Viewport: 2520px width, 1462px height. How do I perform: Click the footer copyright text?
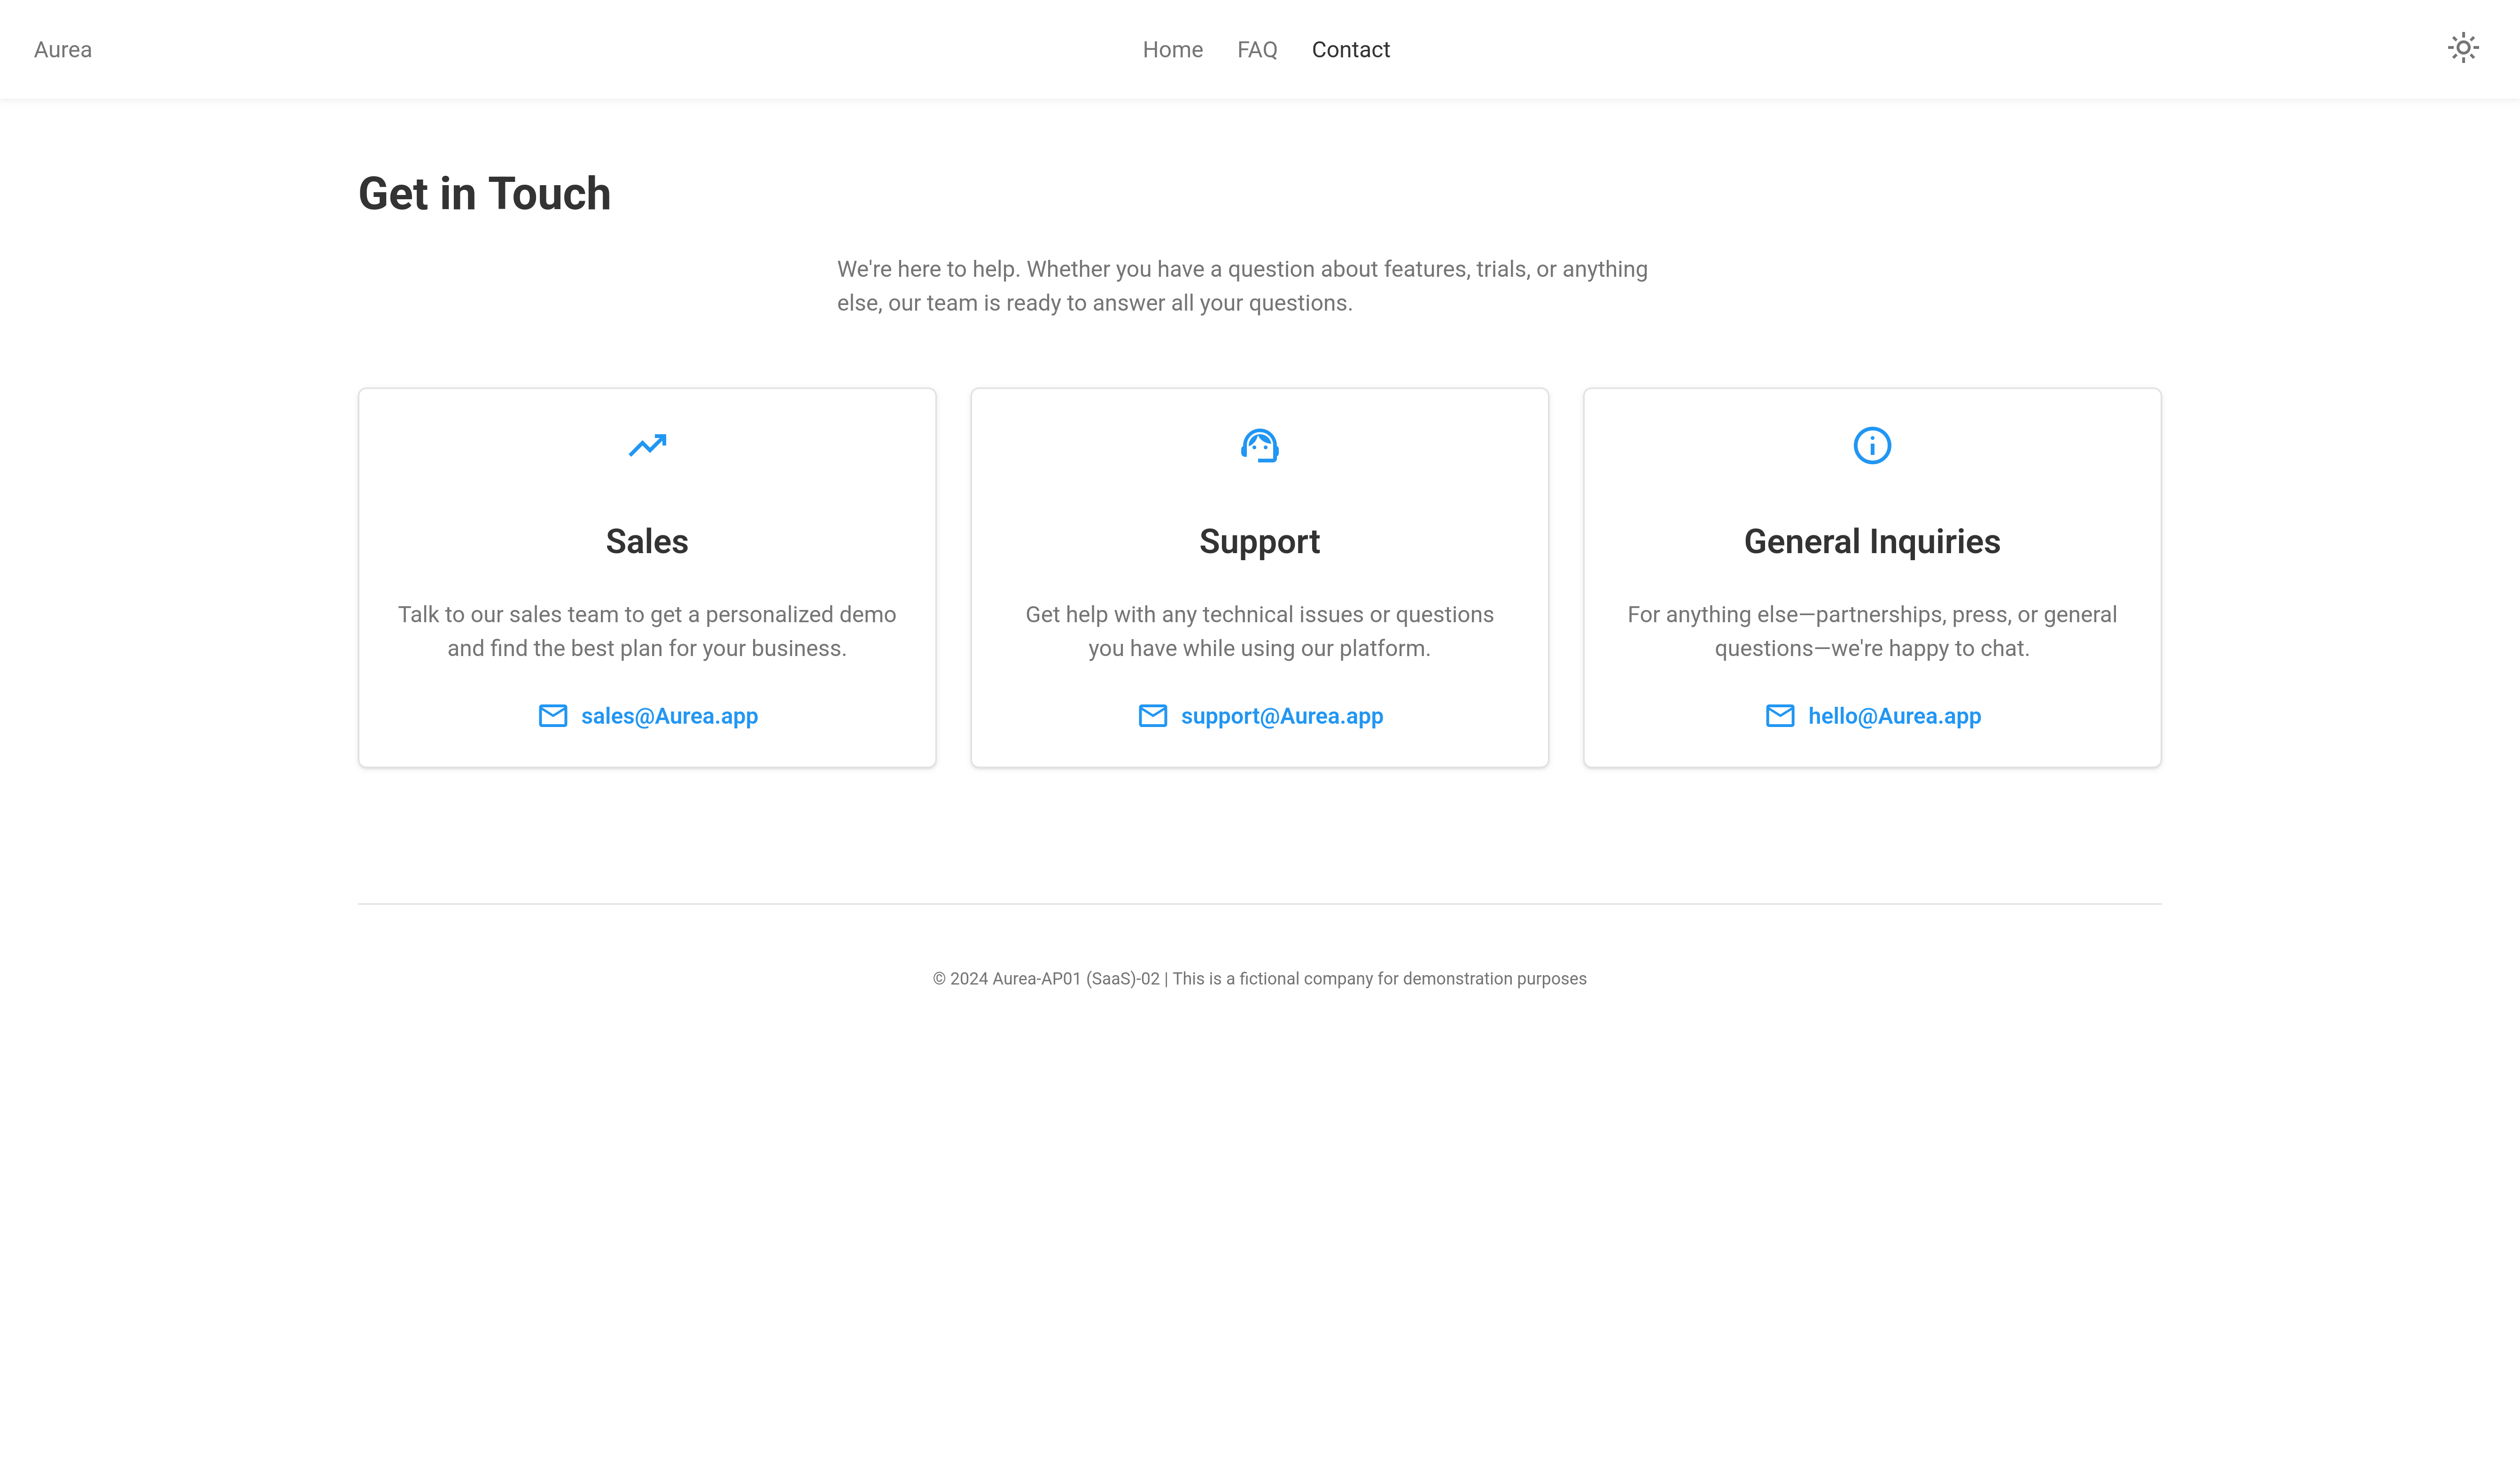click(1259, 979)
